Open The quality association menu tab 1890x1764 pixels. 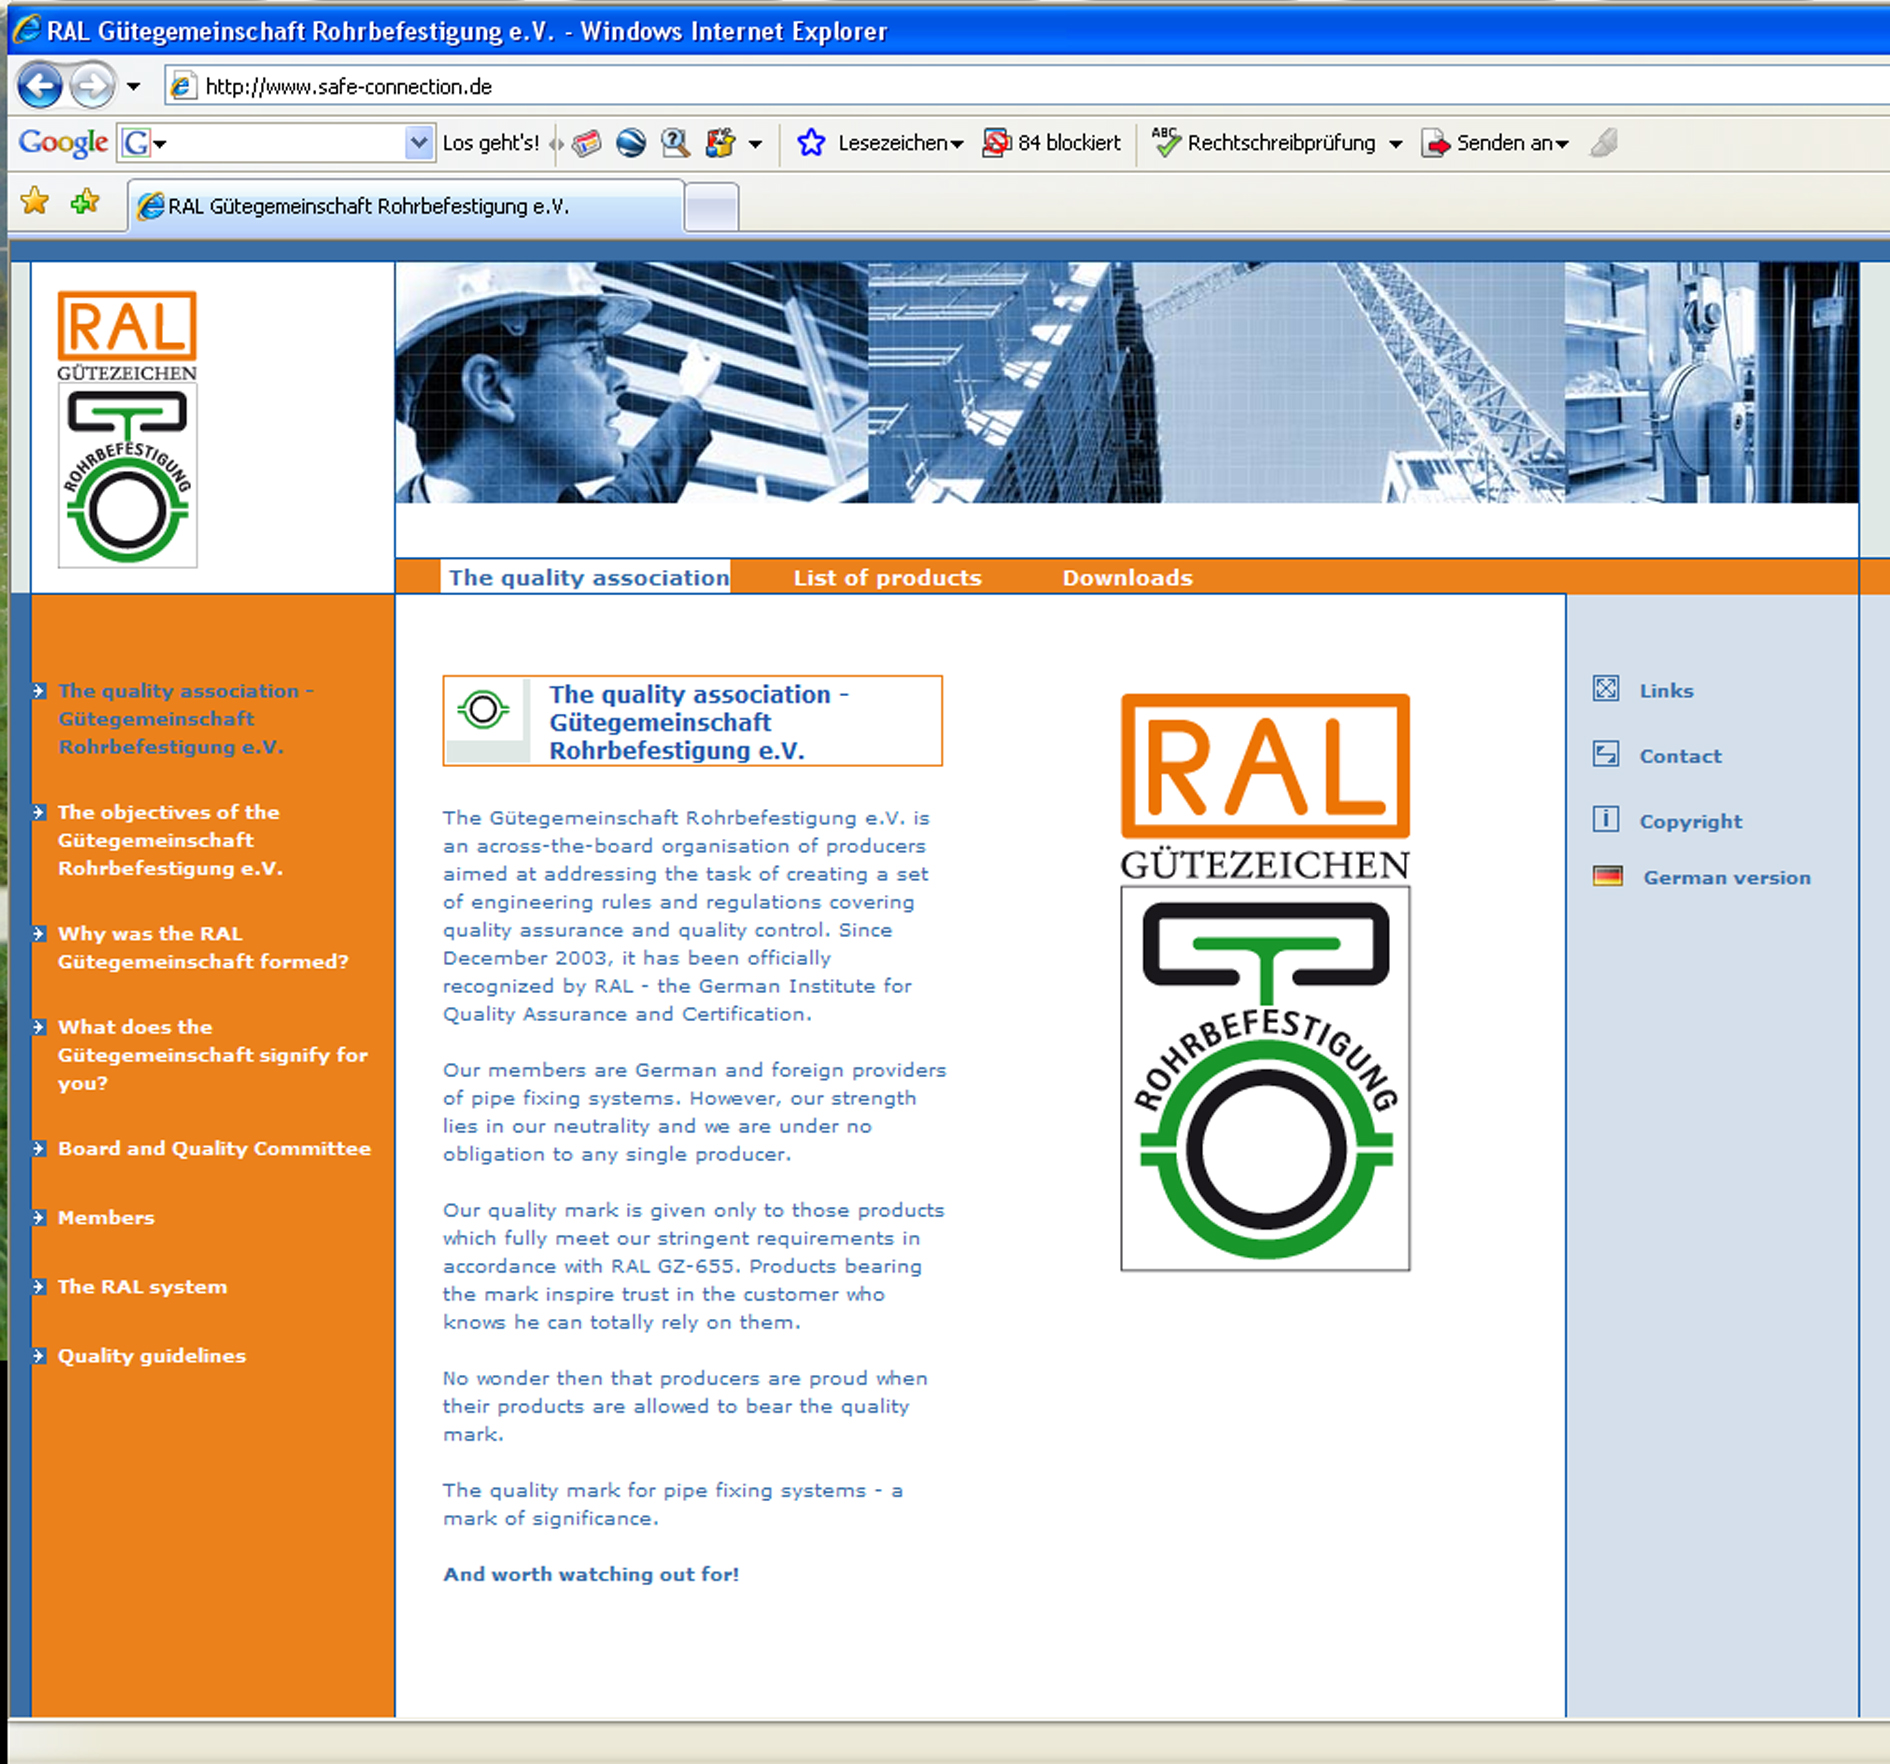(586, 577)
